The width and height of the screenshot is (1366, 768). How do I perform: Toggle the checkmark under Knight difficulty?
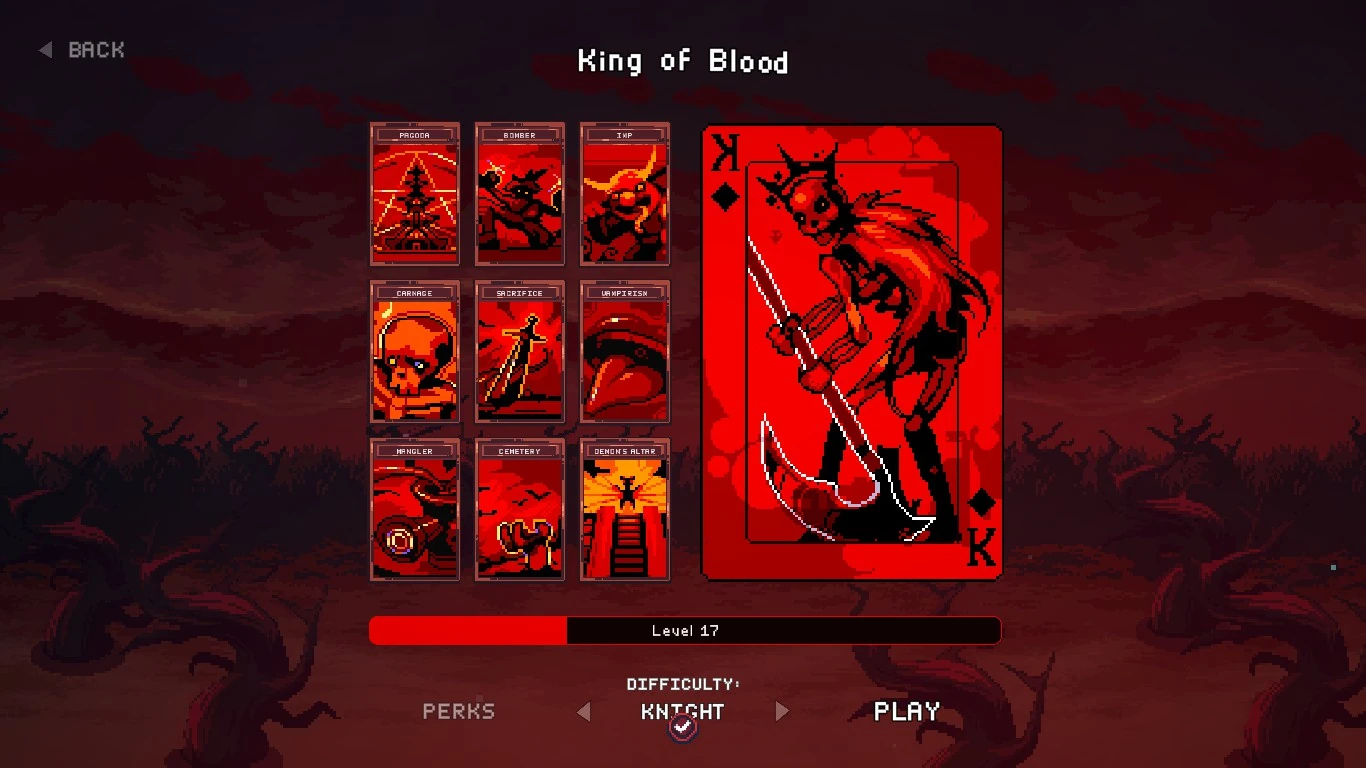click(683, 729)
